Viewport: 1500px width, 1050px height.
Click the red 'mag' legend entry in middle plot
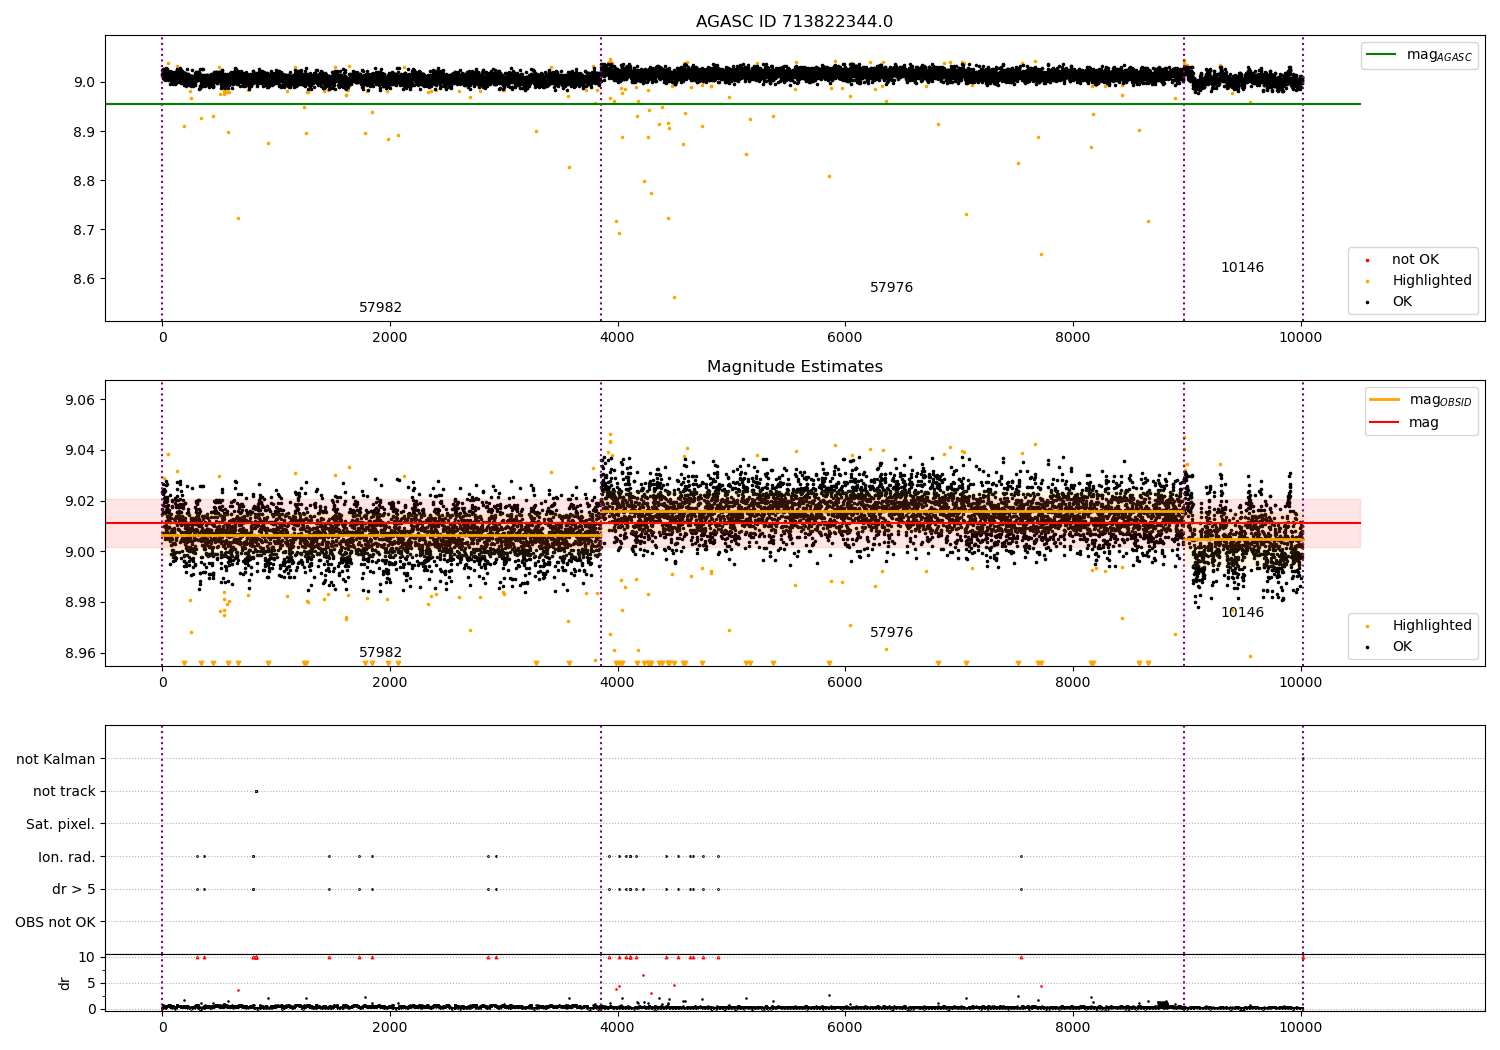(1405, 423)
